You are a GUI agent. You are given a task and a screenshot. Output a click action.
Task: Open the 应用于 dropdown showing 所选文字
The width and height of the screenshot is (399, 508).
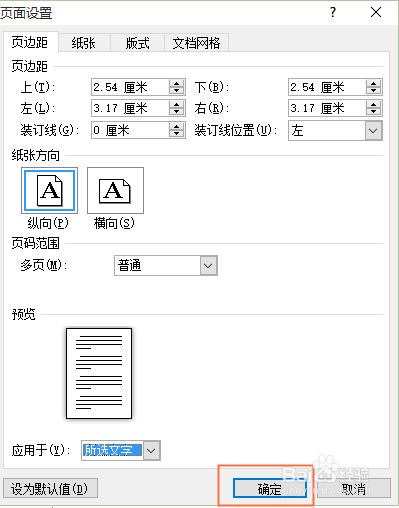point(121,451)
